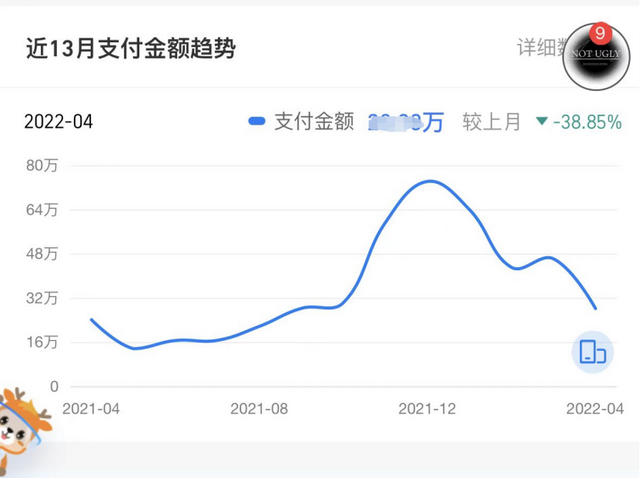Click the 2022-04 date label above chart
This screenshot has height=478, width=640.
[58, 122]
